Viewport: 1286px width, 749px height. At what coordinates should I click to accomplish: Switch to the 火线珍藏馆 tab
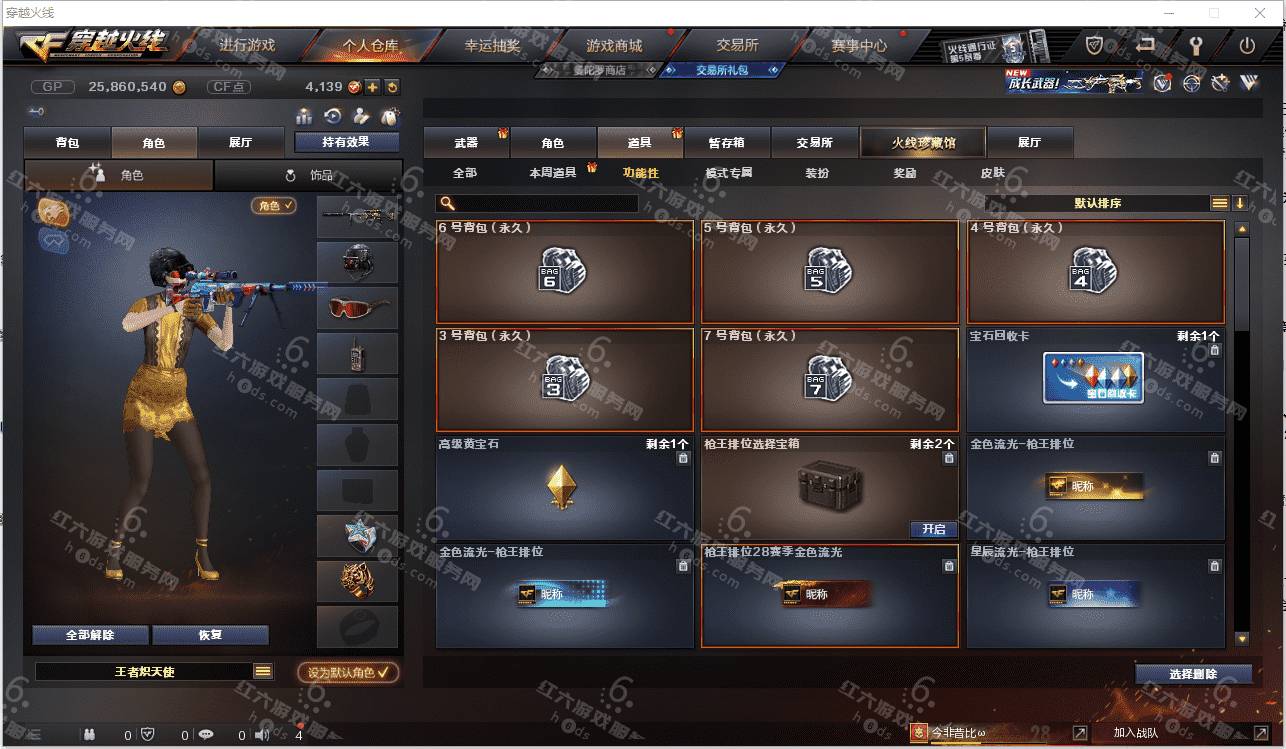click(x=923, y=143)
